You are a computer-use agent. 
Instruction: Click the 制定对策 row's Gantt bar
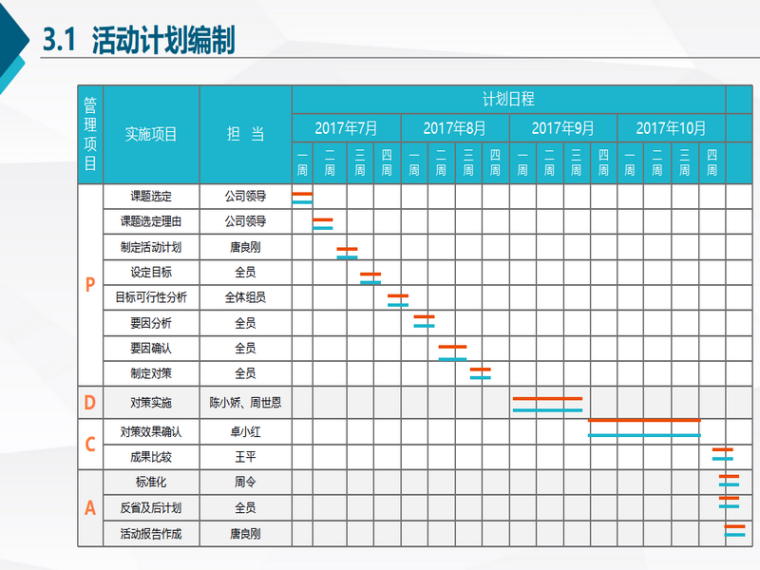point(480,373)
